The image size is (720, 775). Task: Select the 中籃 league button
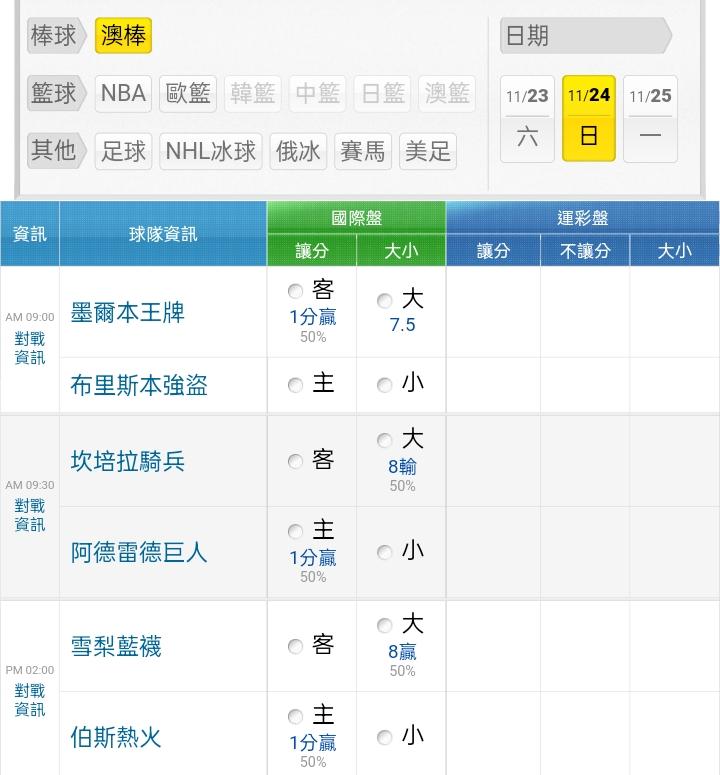click(317, 93)
